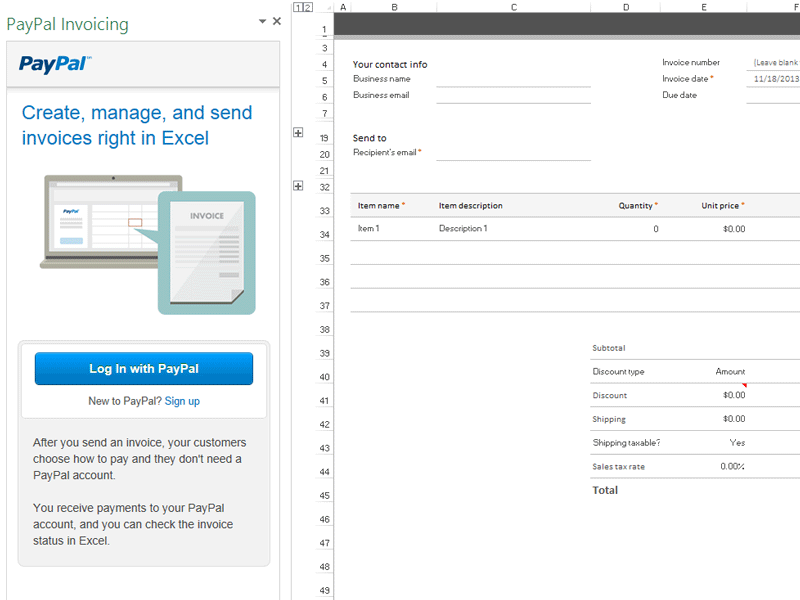Click the Due date input cell
This screenshot has width=800, height=600.
pyautogui.click(x=773, y=95)
